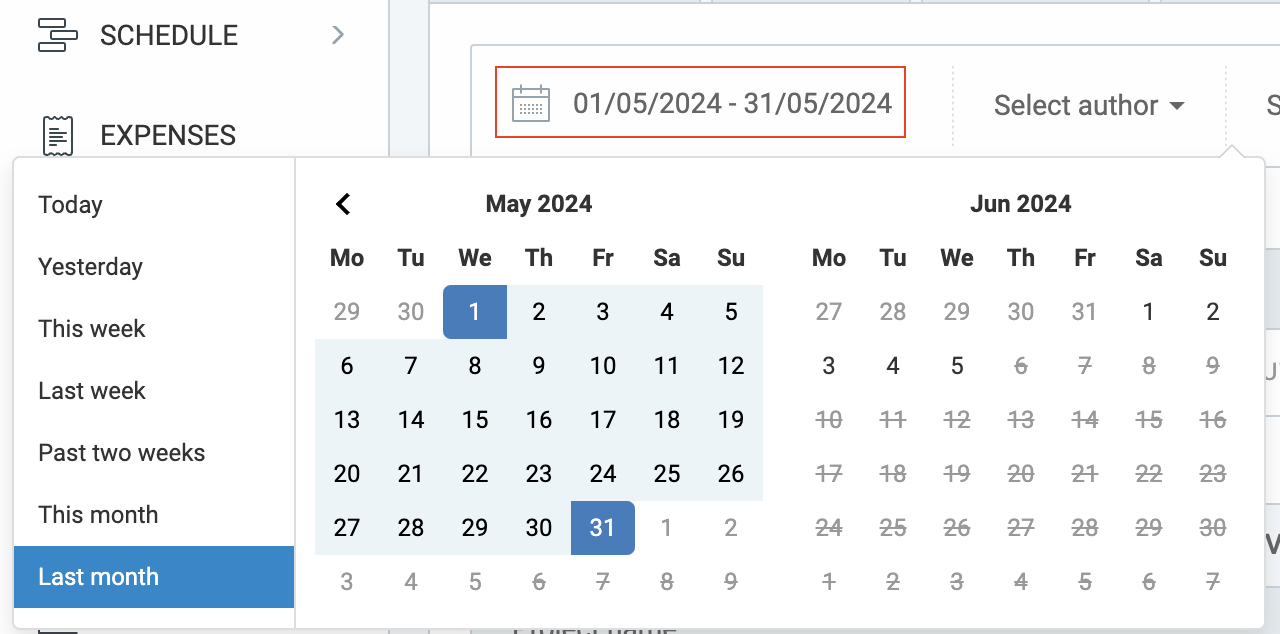Click June 1 in the June calendar
Viewport: 1280px width, 634px height.
[1149, 311]
